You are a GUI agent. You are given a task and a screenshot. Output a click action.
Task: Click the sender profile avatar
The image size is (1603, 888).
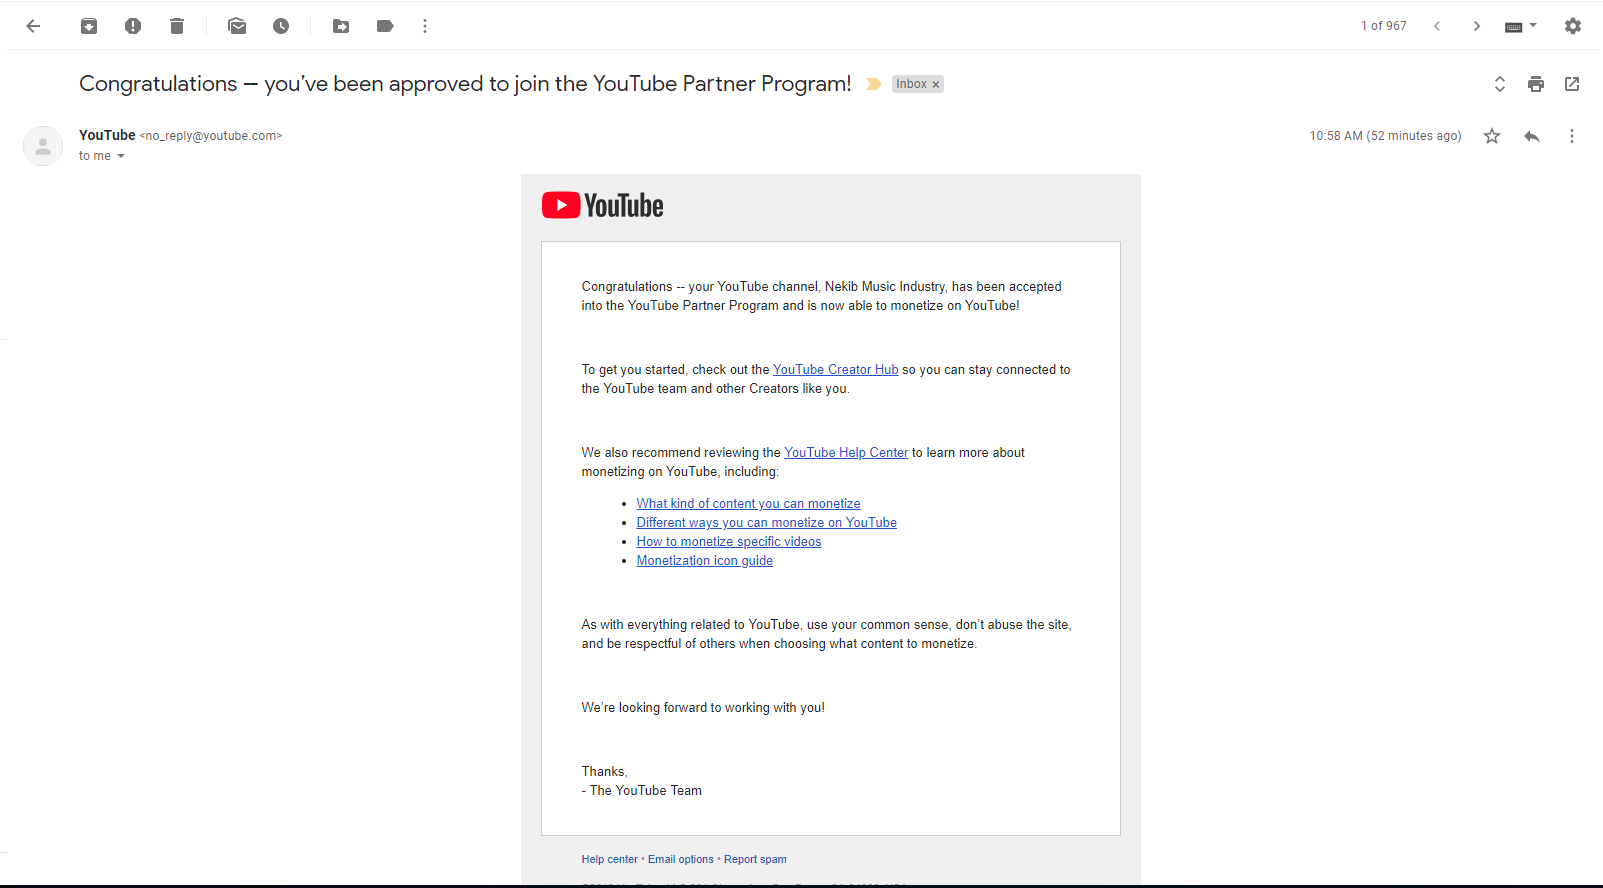point(43,146)
